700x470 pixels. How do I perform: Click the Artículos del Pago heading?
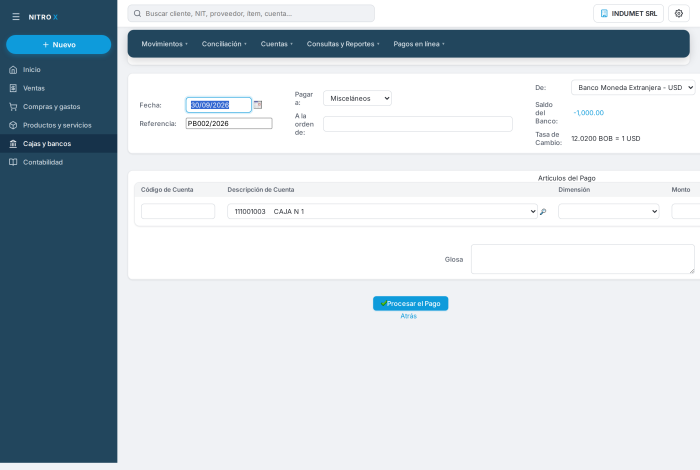(567, 178)
